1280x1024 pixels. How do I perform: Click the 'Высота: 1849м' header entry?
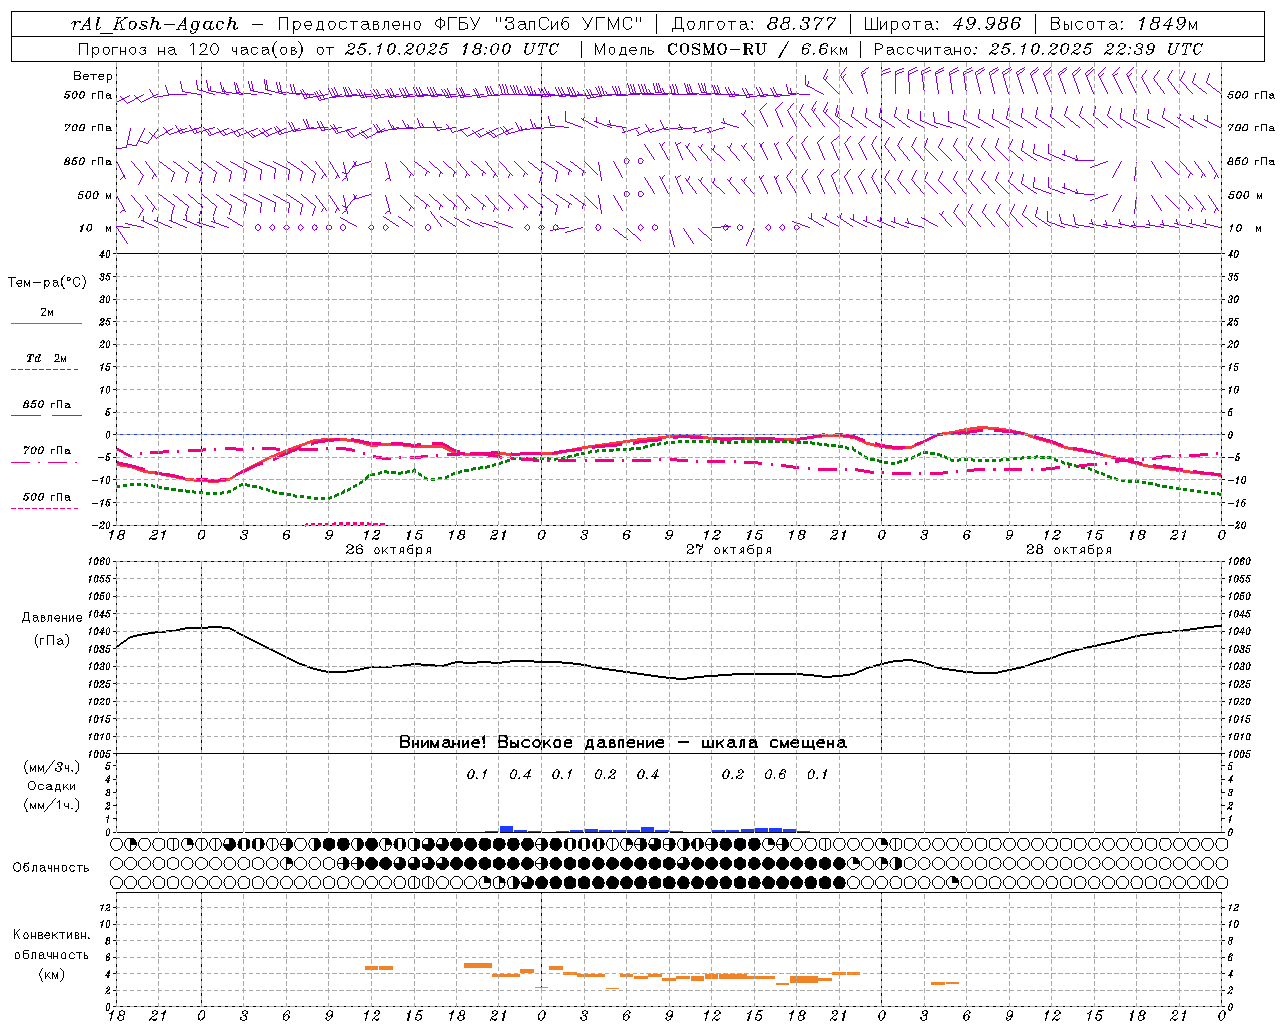point(1123,24)
